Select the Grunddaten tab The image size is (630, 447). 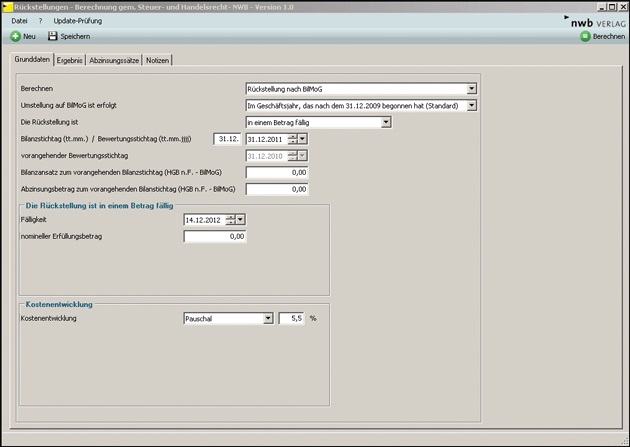pos(32,60)
